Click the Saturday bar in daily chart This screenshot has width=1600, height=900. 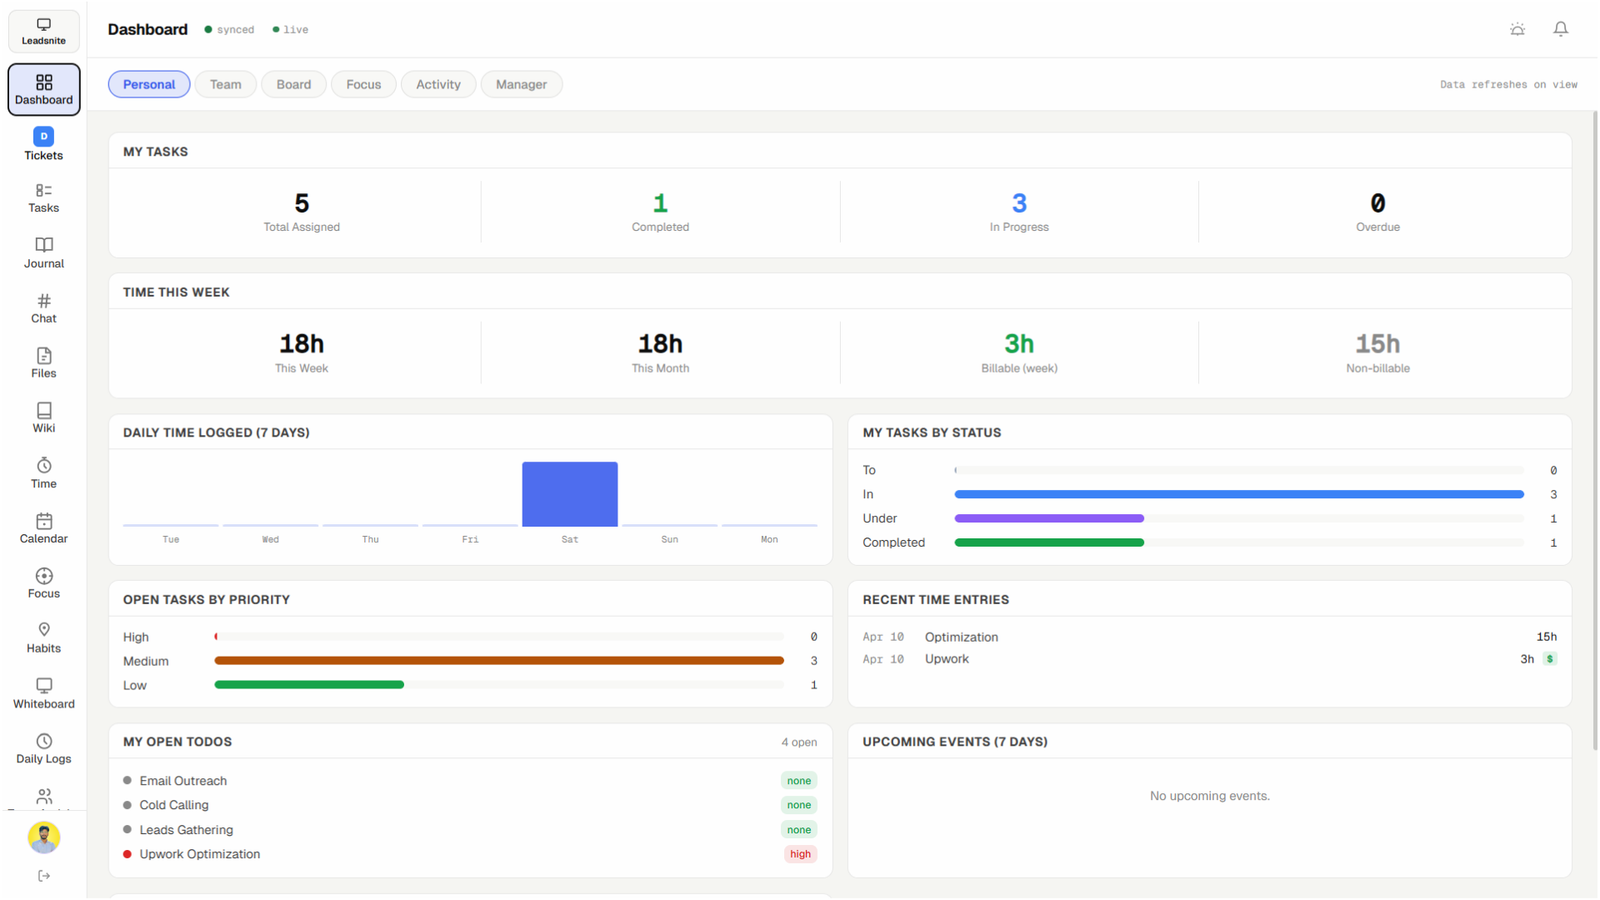pyautogui.click(x=569, y=494)
